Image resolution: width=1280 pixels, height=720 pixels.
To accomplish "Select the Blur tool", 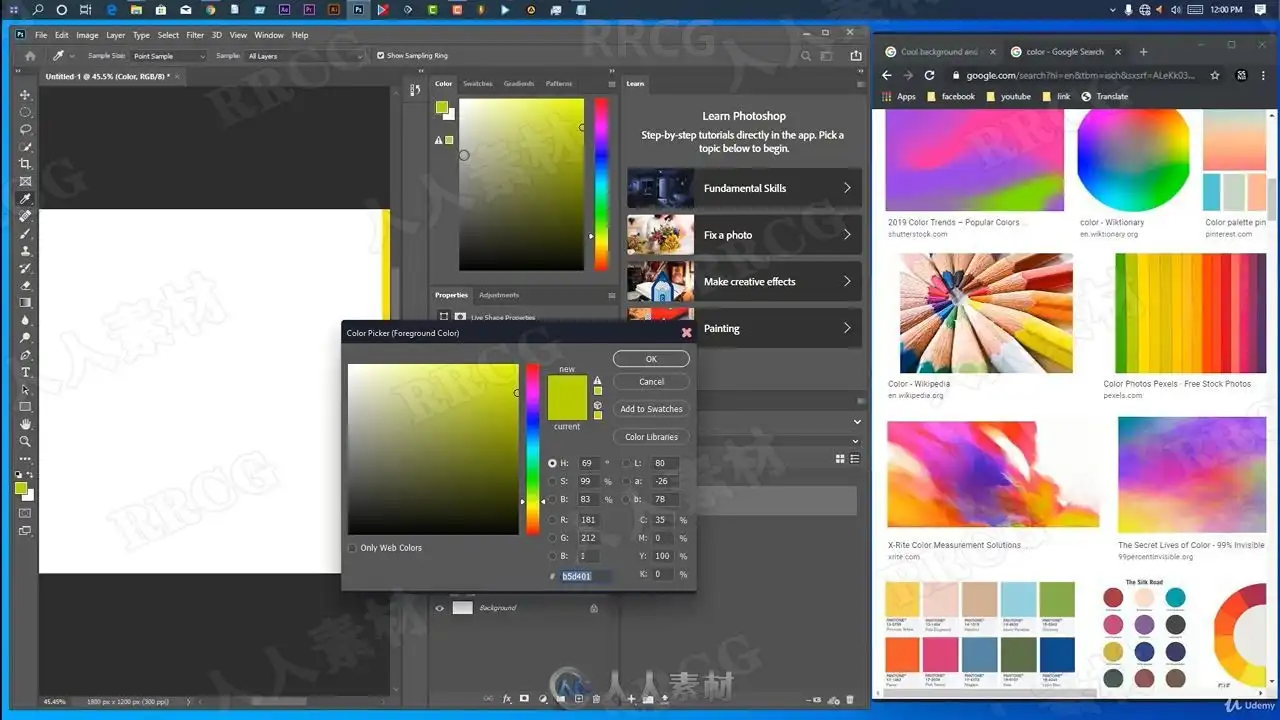I will pos(26,320).
